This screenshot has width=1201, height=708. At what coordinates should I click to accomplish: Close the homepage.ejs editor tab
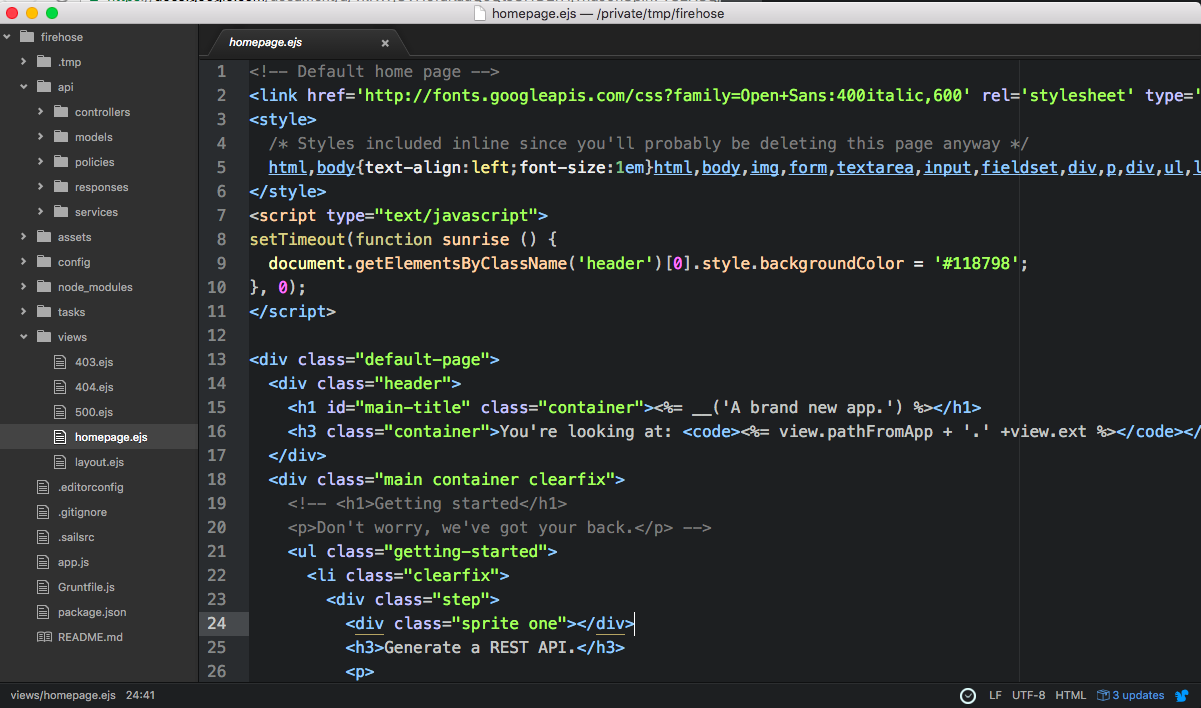pos(385,43)
